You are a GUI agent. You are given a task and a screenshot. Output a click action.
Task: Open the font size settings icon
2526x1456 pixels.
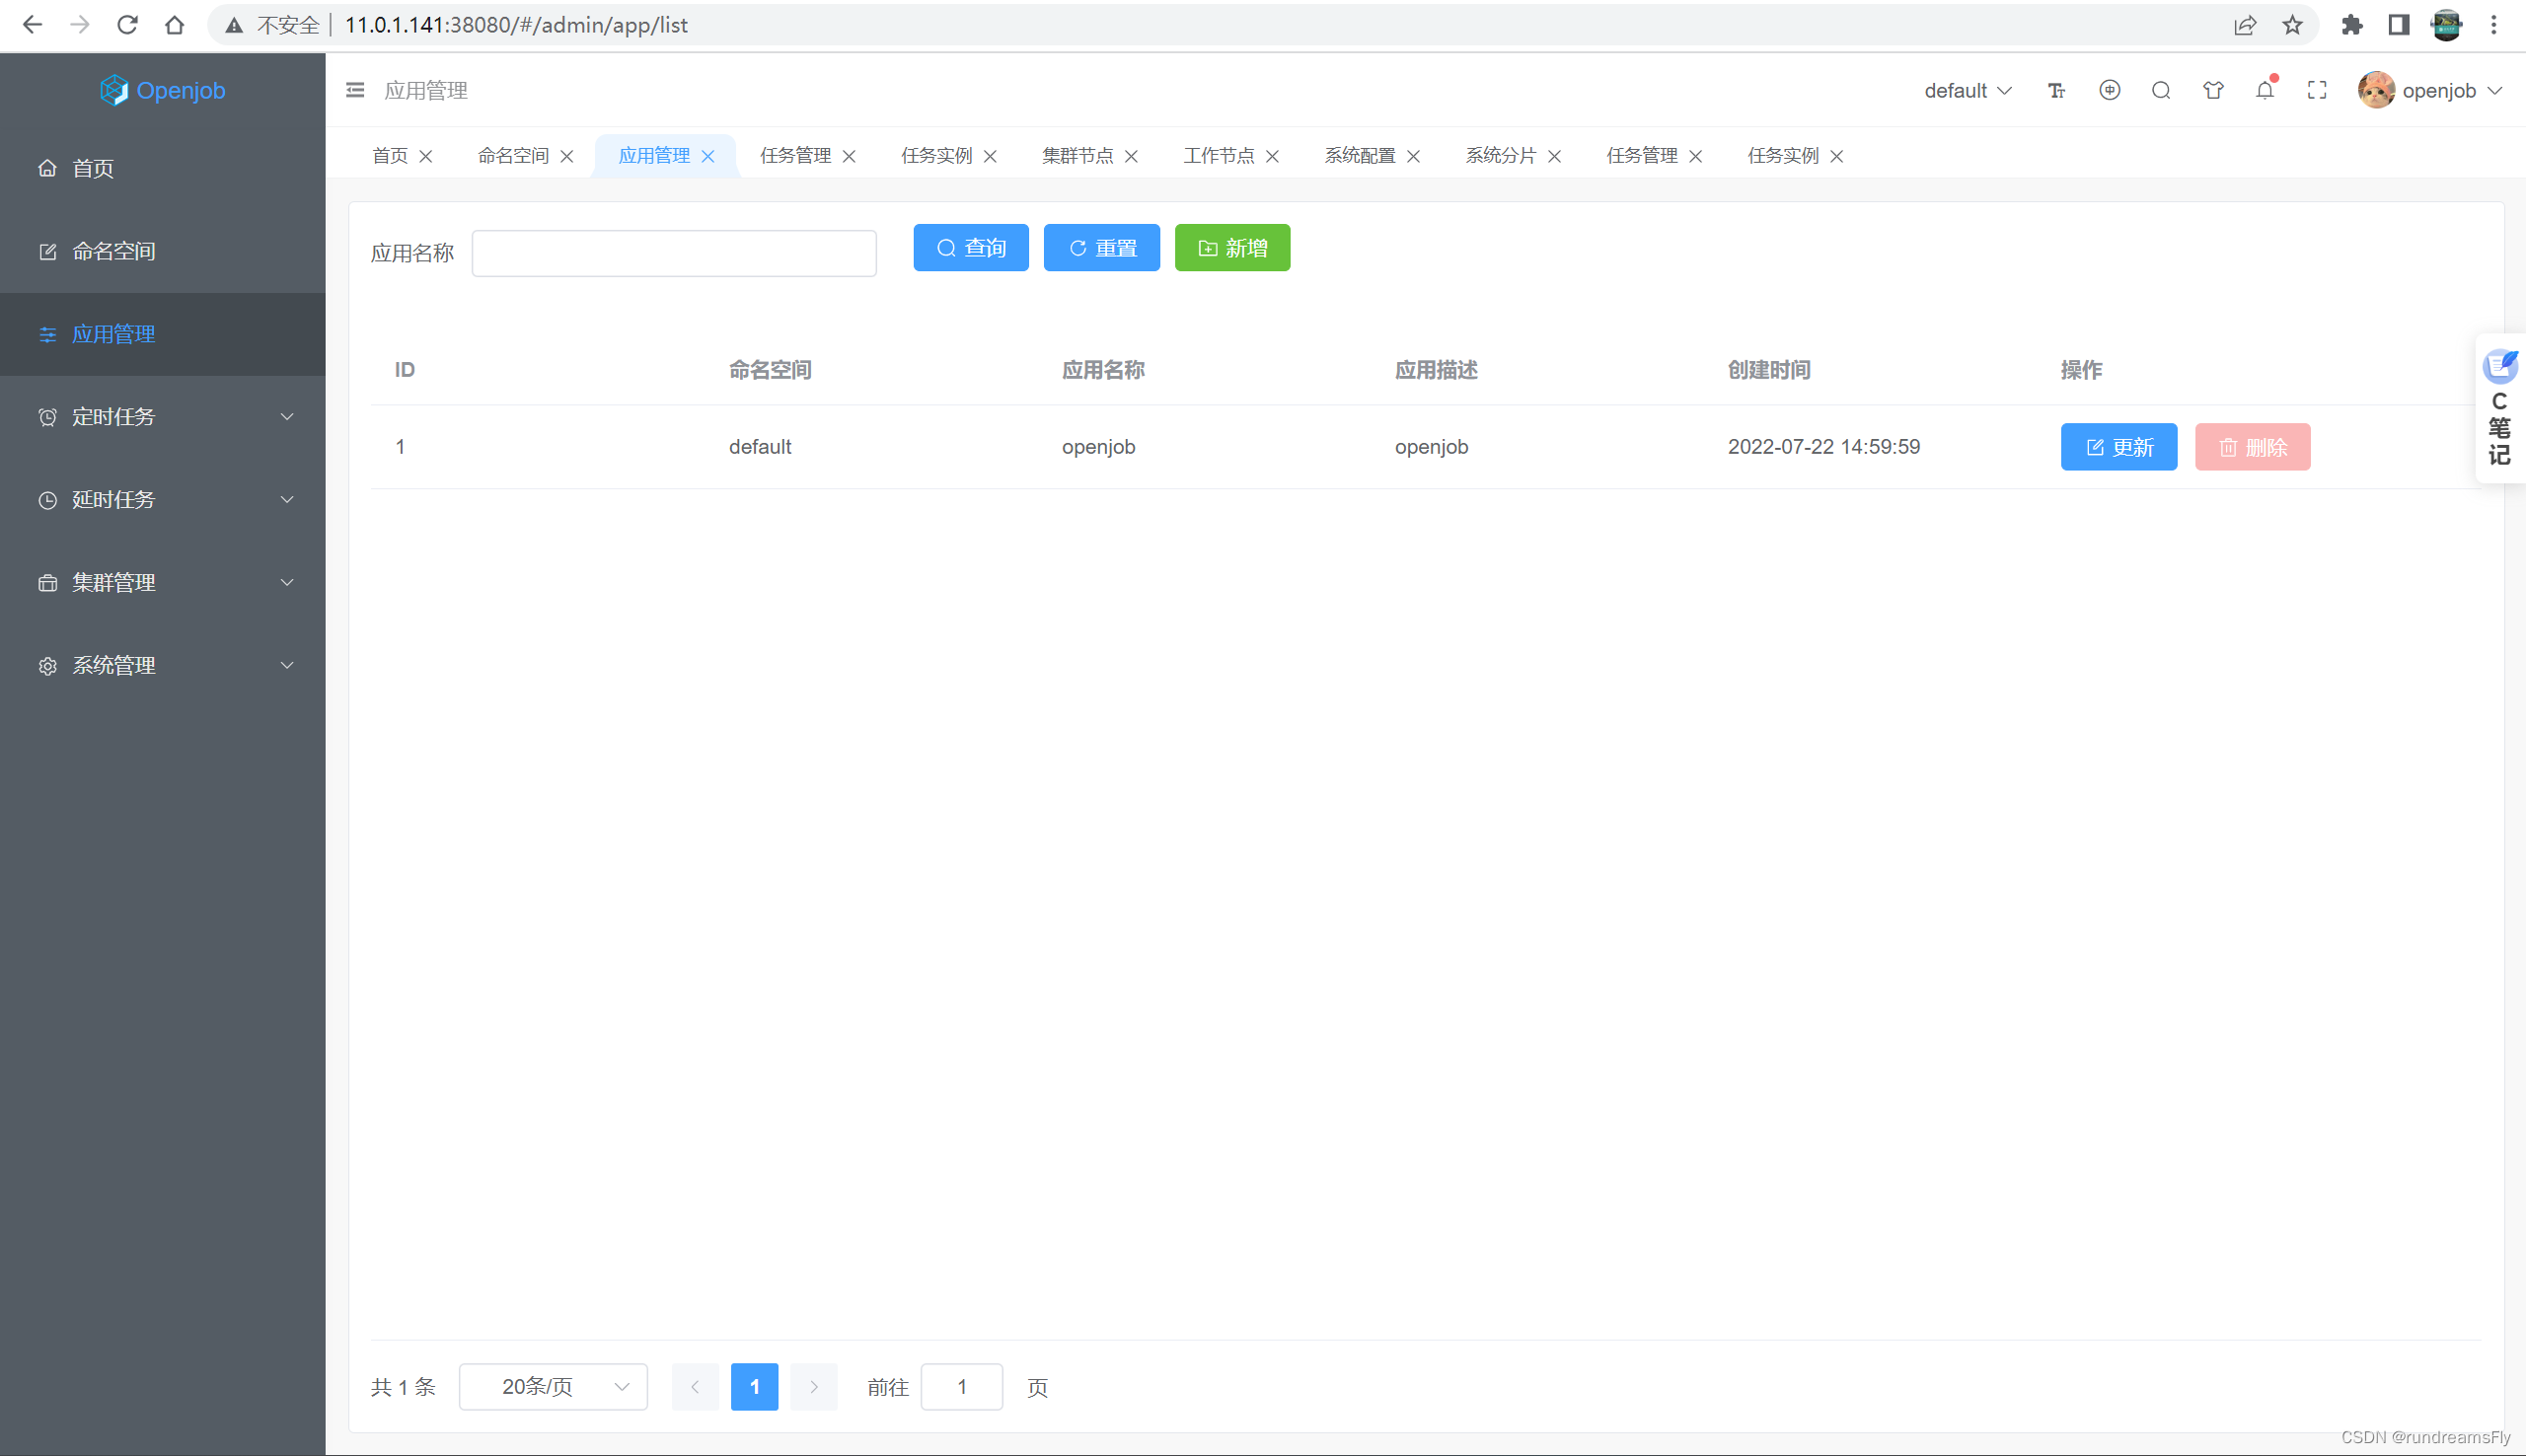click(2056, 90)
